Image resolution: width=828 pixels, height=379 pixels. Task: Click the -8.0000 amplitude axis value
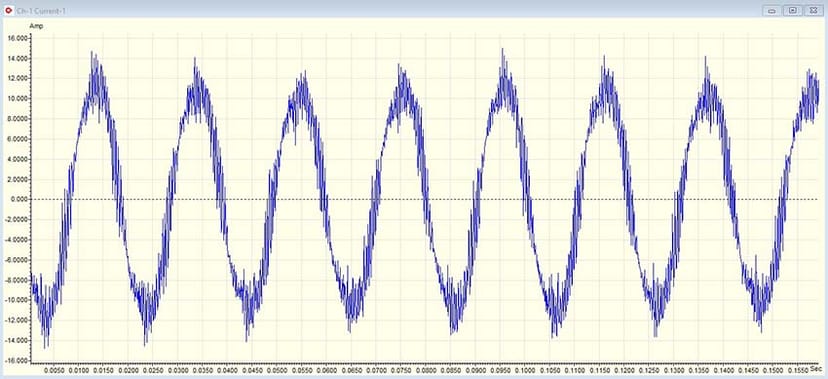pyautogui.click(x=16, y=280)
